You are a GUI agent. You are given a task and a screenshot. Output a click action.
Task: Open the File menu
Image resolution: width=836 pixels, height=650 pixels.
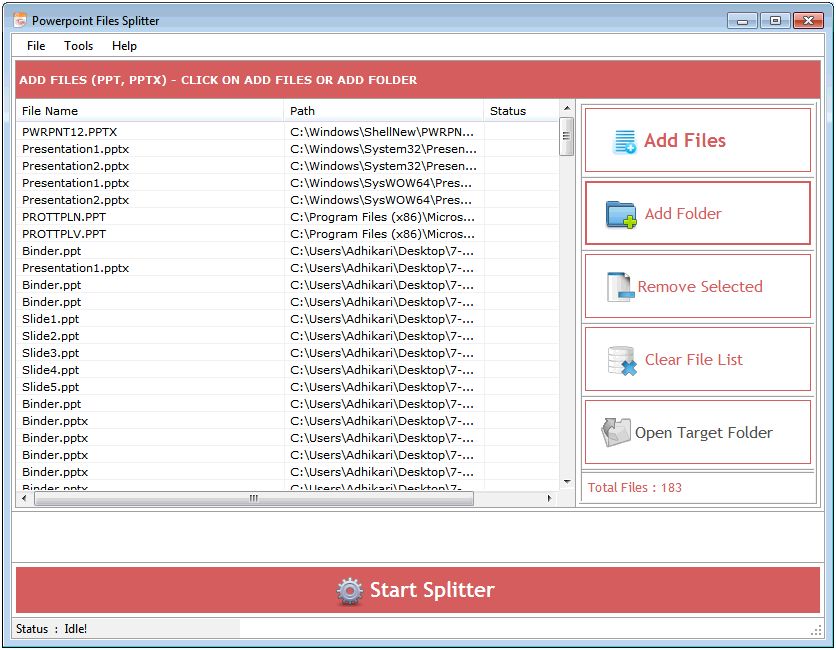click(36, 46)
